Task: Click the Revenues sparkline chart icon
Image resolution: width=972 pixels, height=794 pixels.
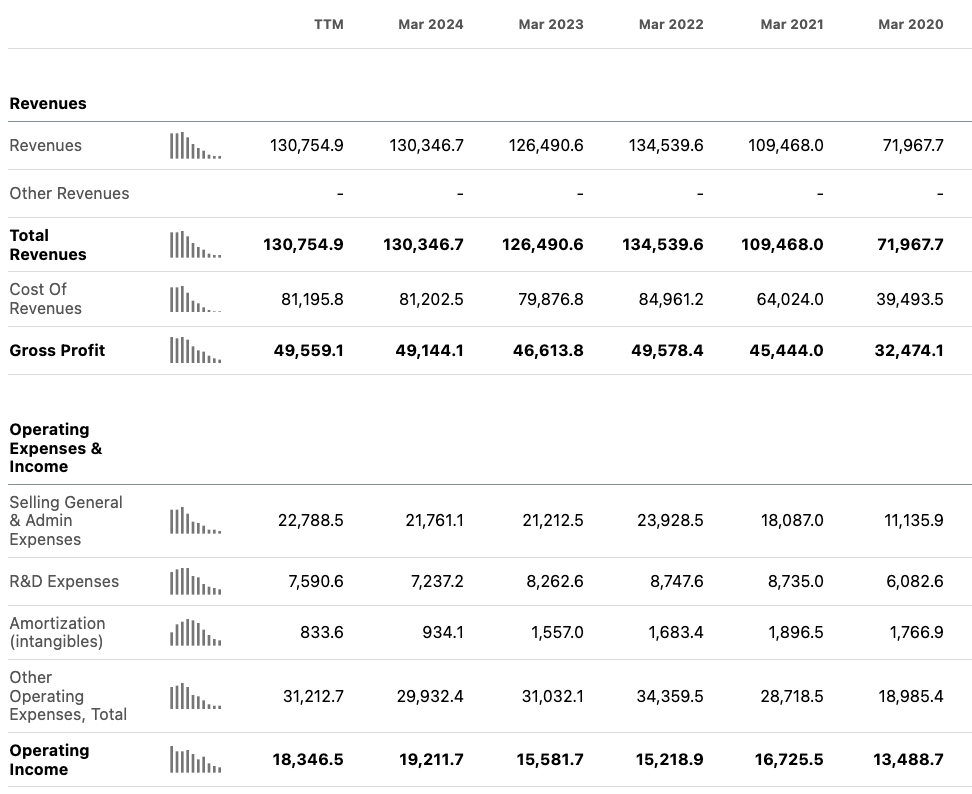Action: [195, 146]
